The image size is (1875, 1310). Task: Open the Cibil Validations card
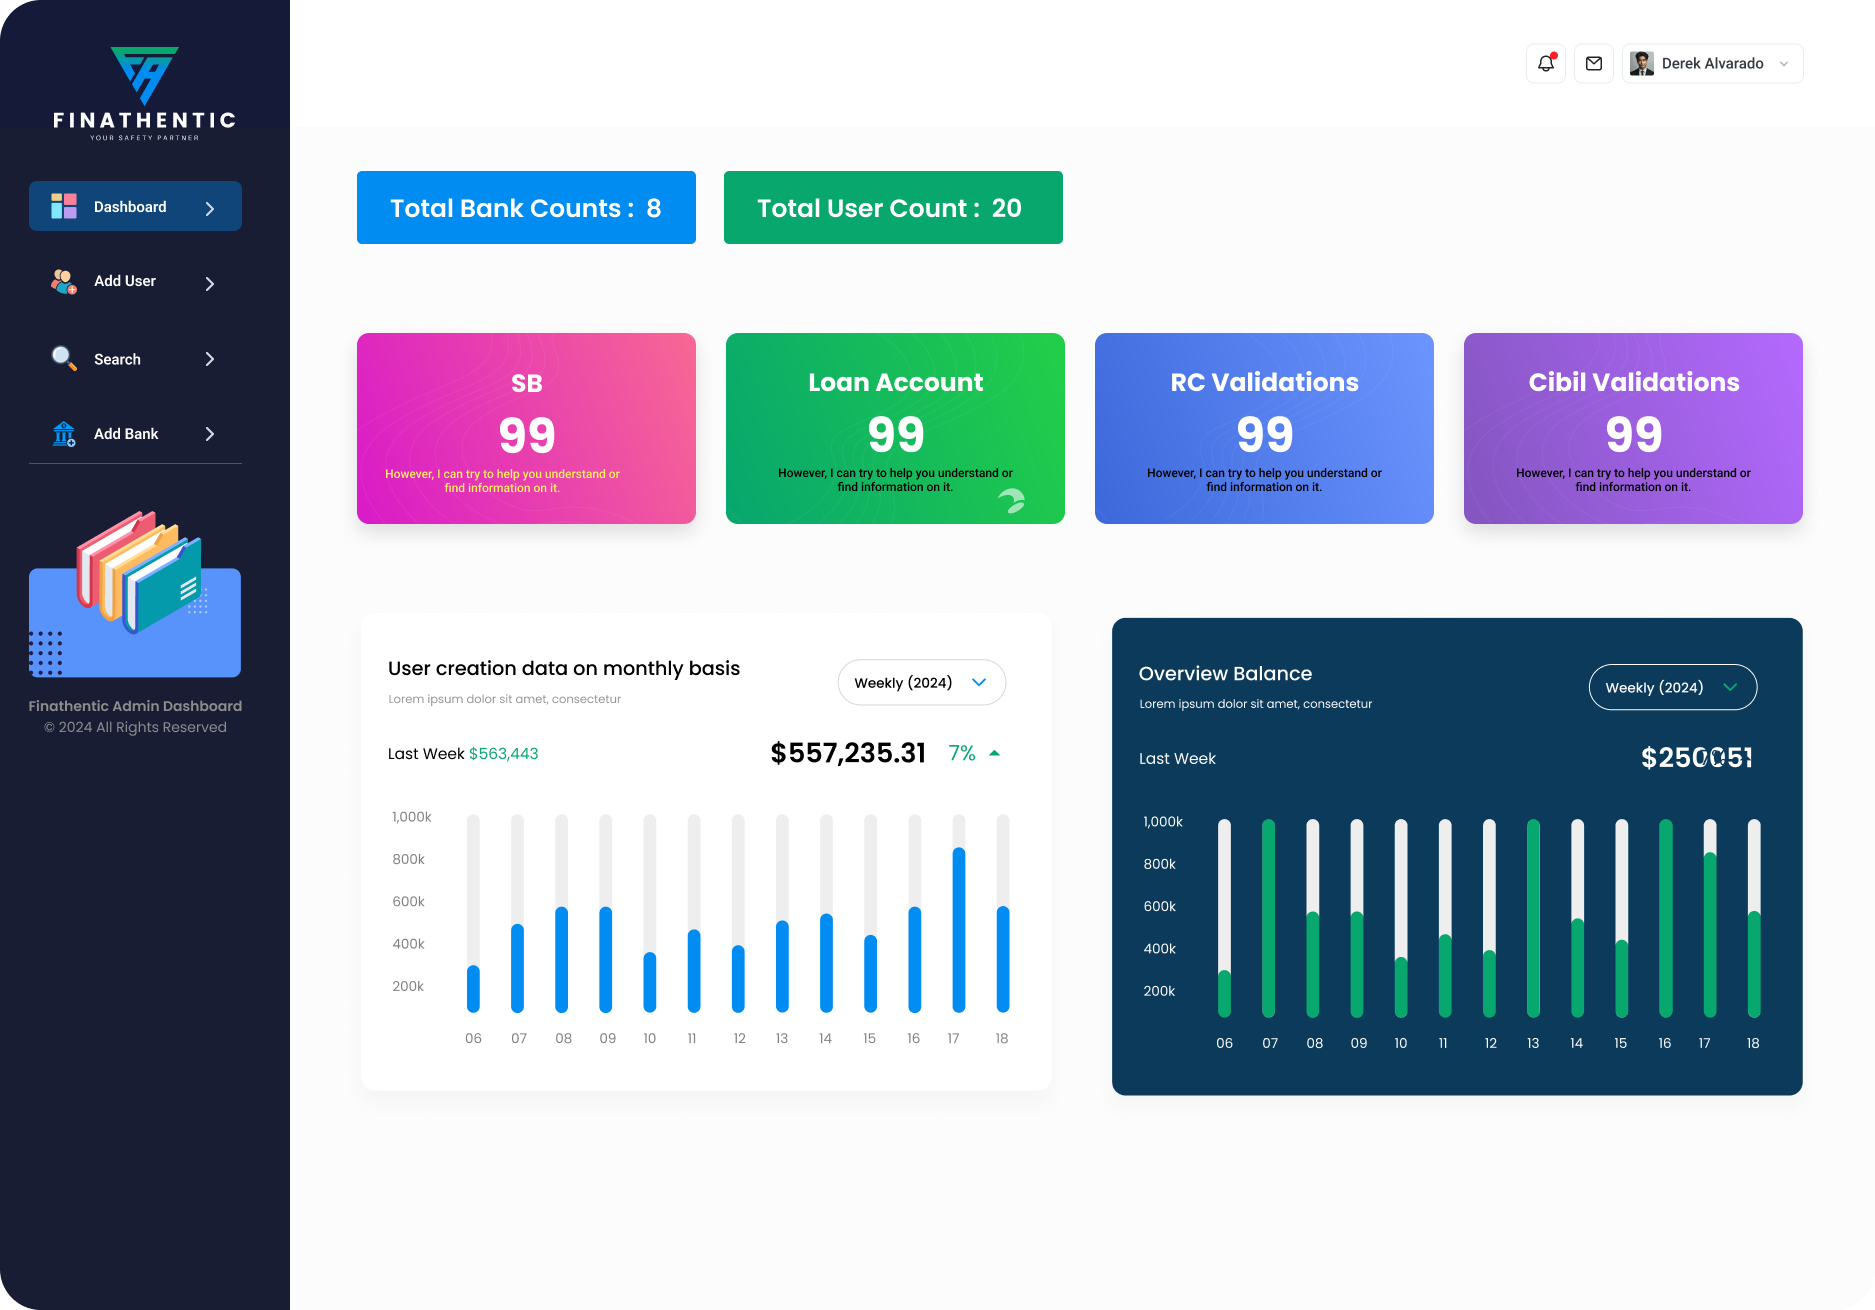1633,428
